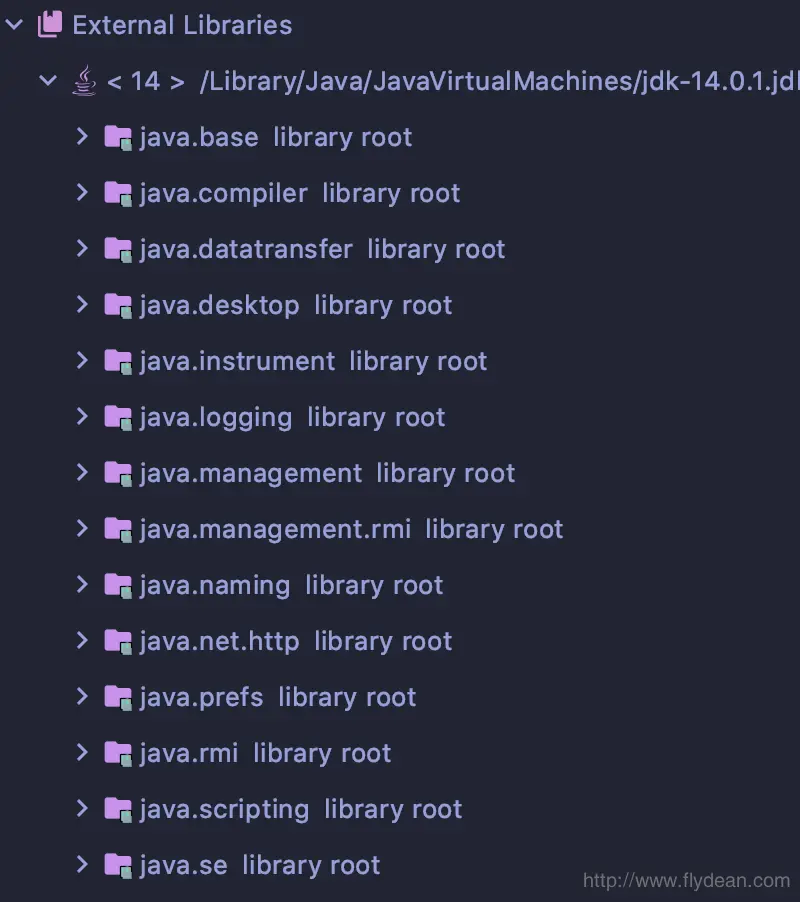Click the java.logging folder icon
Viewport: 800px width, 902px height.
(118, 418)
